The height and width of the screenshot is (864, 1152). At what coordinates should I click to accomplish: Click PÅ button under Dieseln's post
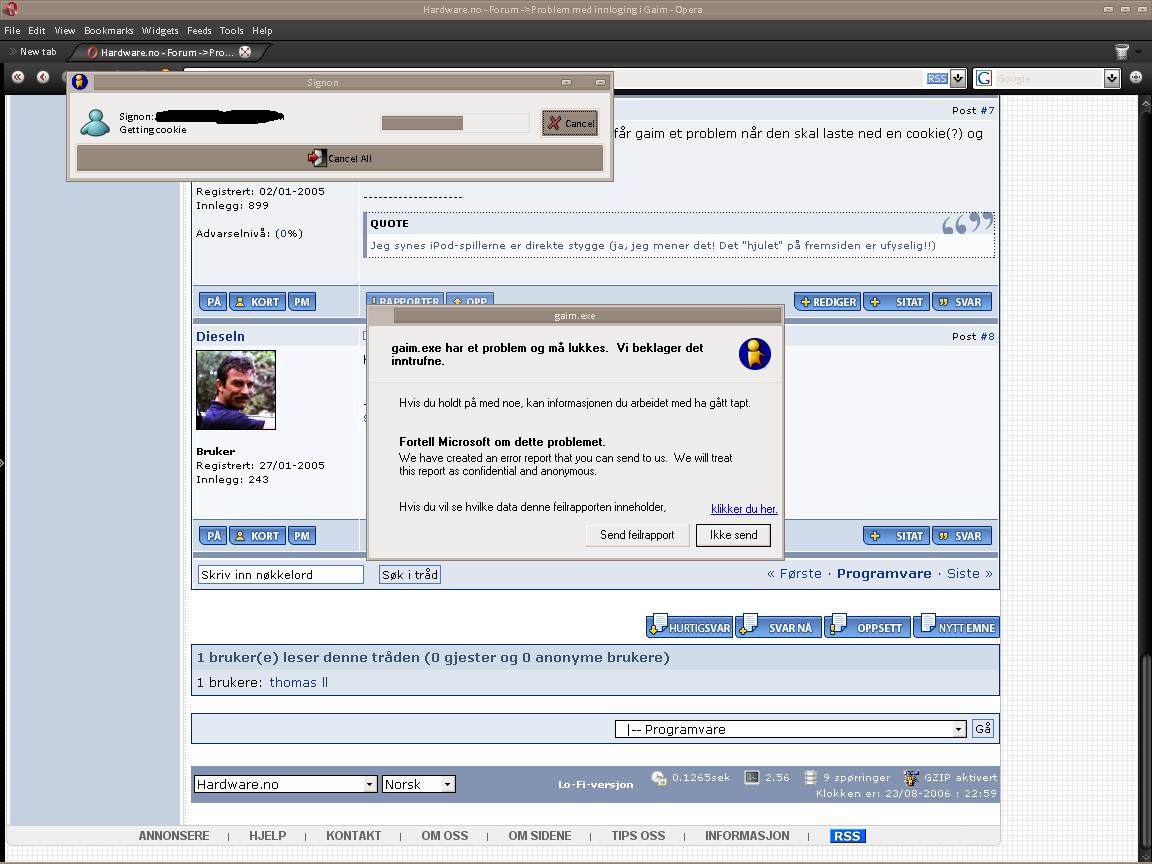pos(213,536)
